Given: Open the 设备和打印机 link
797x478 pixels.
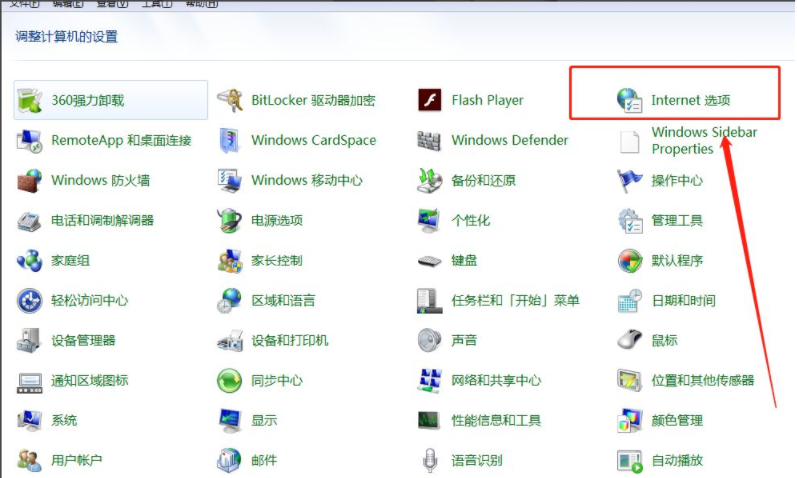Looking at the screenshot, I should (289, 340).
